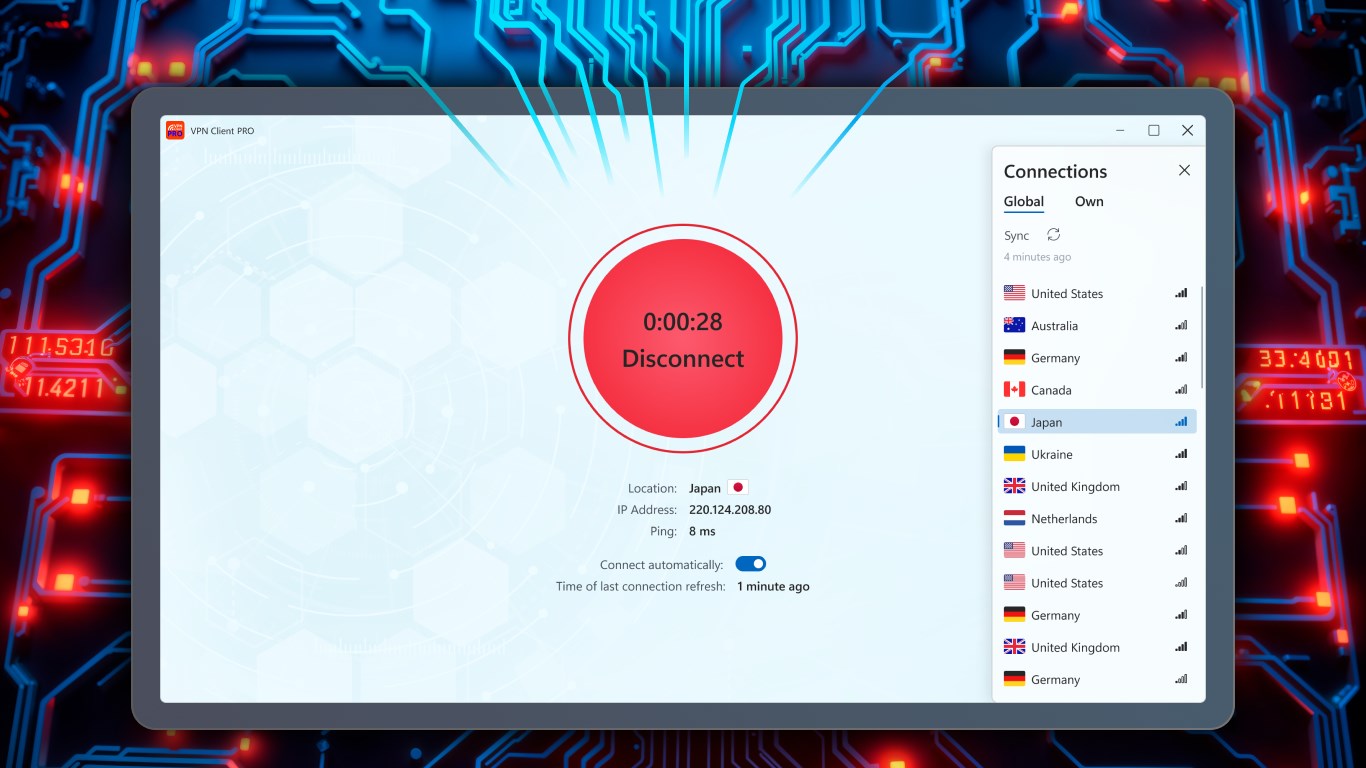
Task: Click the Germany flag icon
Action: coord(1013,357)
